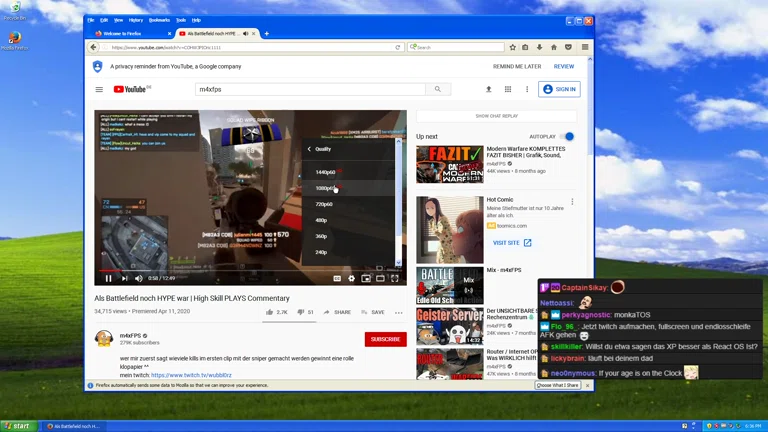Save the page to Pocket

(568, 48)
